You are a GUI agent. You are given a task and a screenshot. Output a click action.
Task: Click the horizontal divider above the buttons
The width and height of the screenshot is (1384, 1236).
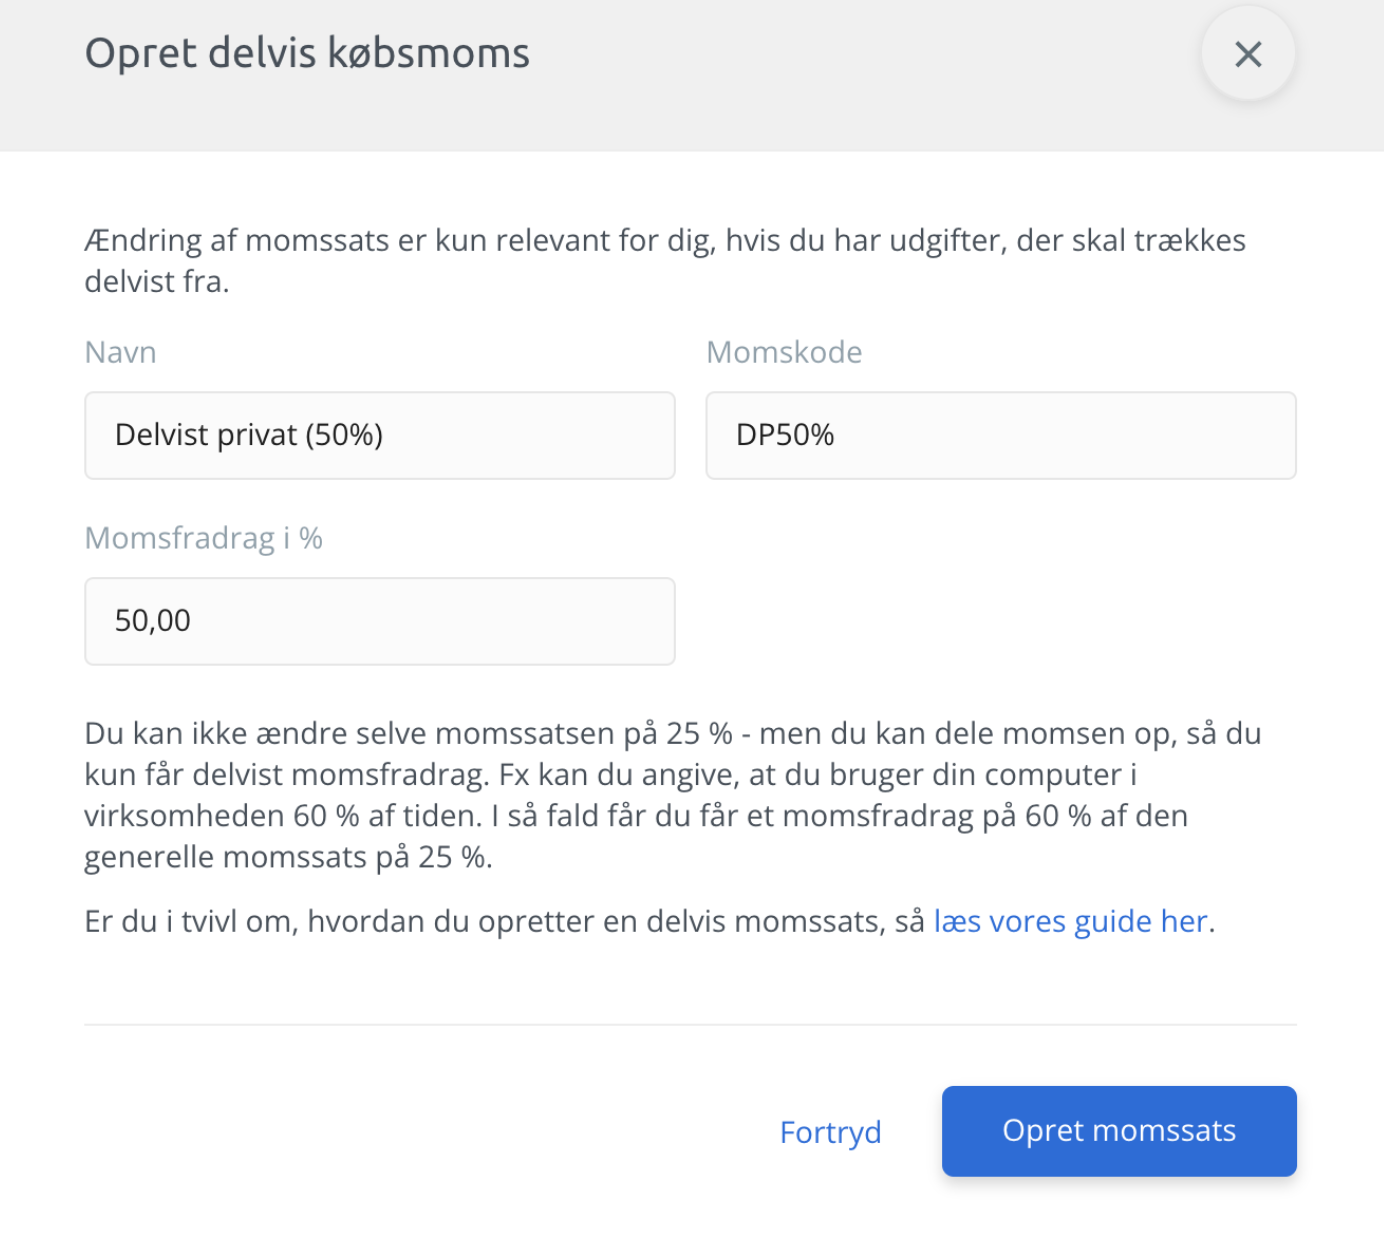690,1024
